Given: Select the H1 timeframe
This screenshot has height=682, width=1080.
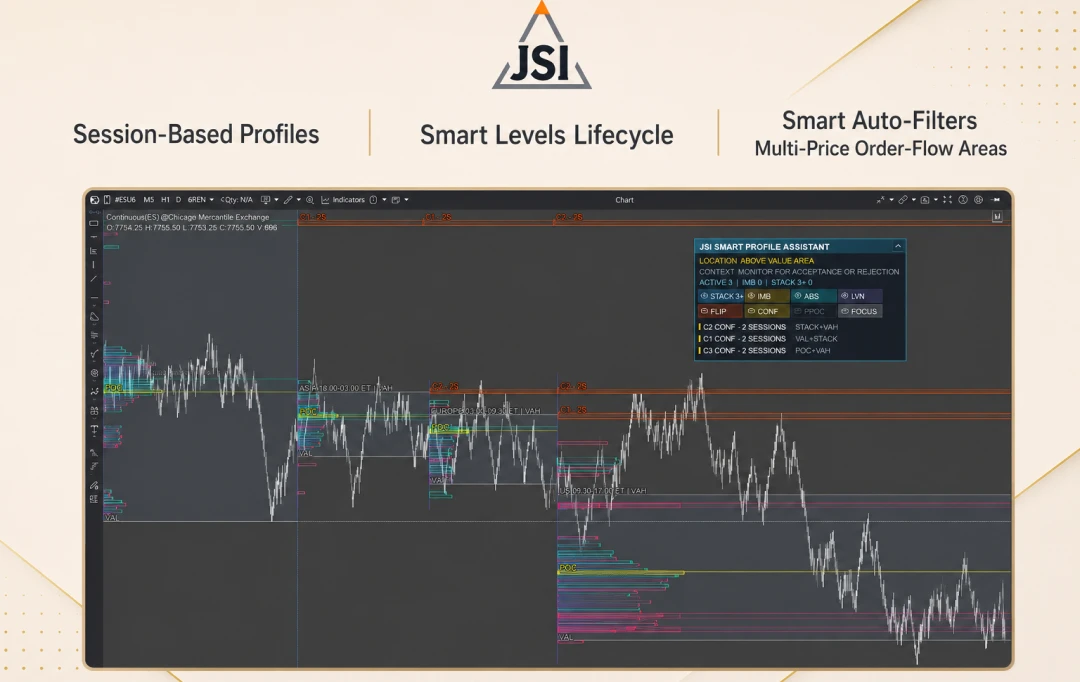Looking at the screenshot, I should tap(165, 200).
